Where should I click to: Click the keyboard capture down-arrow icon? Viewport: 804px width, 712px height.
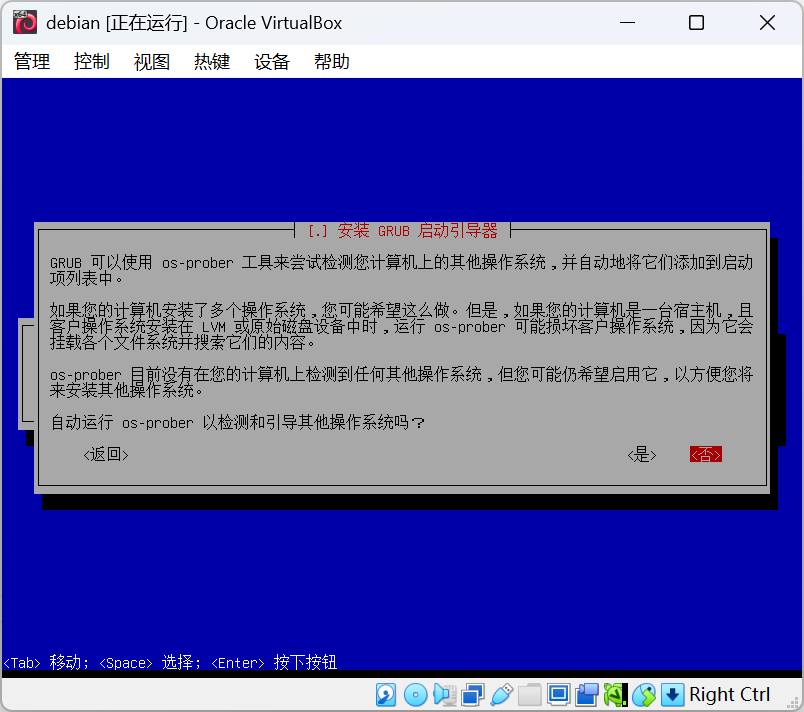pyautogui.click(x=672, y=695)
